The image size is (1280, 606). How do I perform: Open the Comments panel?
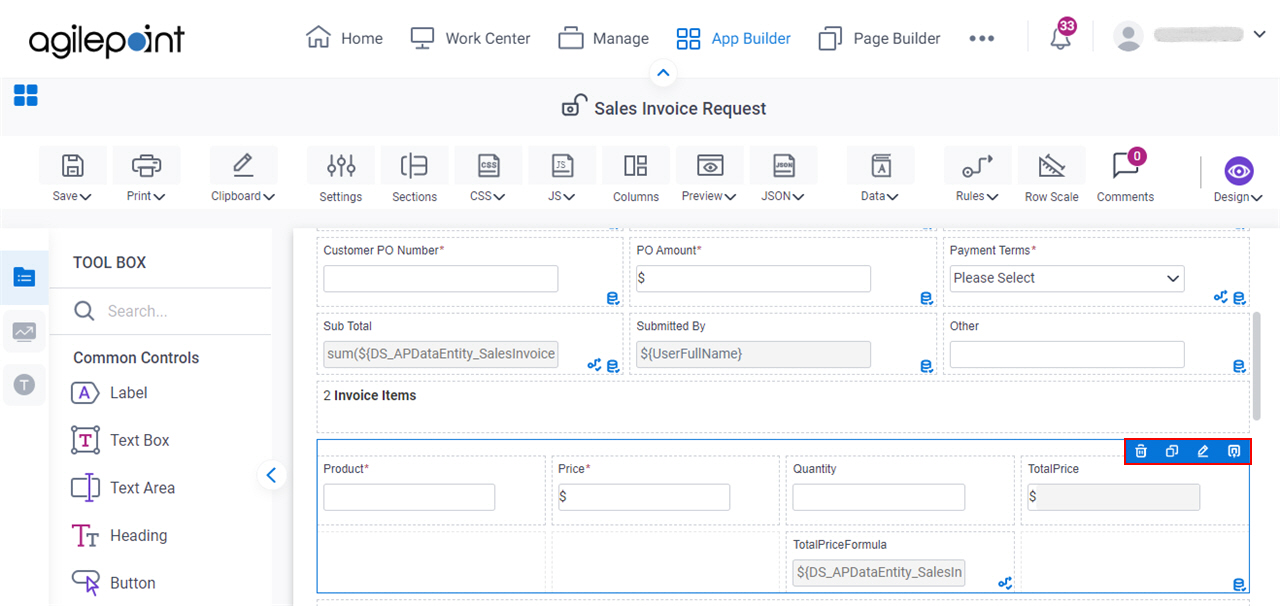tap(1125, 176)
